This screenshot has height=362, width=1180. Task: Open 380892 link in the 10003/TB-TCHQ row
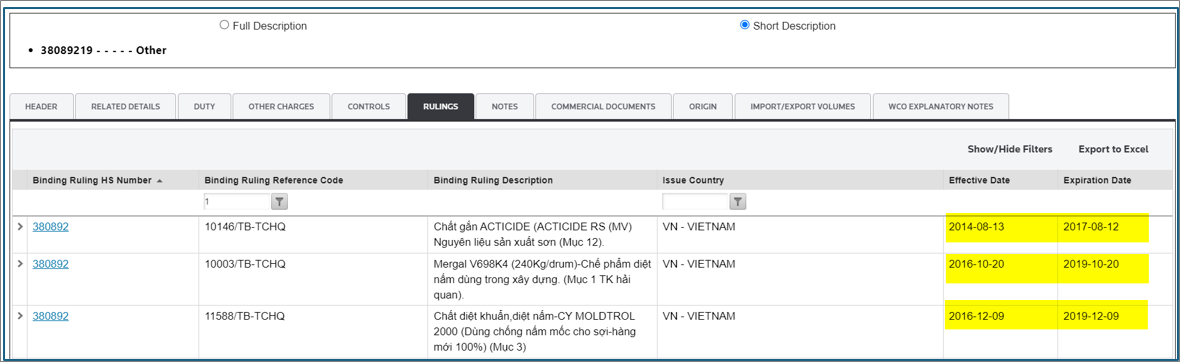point(50,264)
